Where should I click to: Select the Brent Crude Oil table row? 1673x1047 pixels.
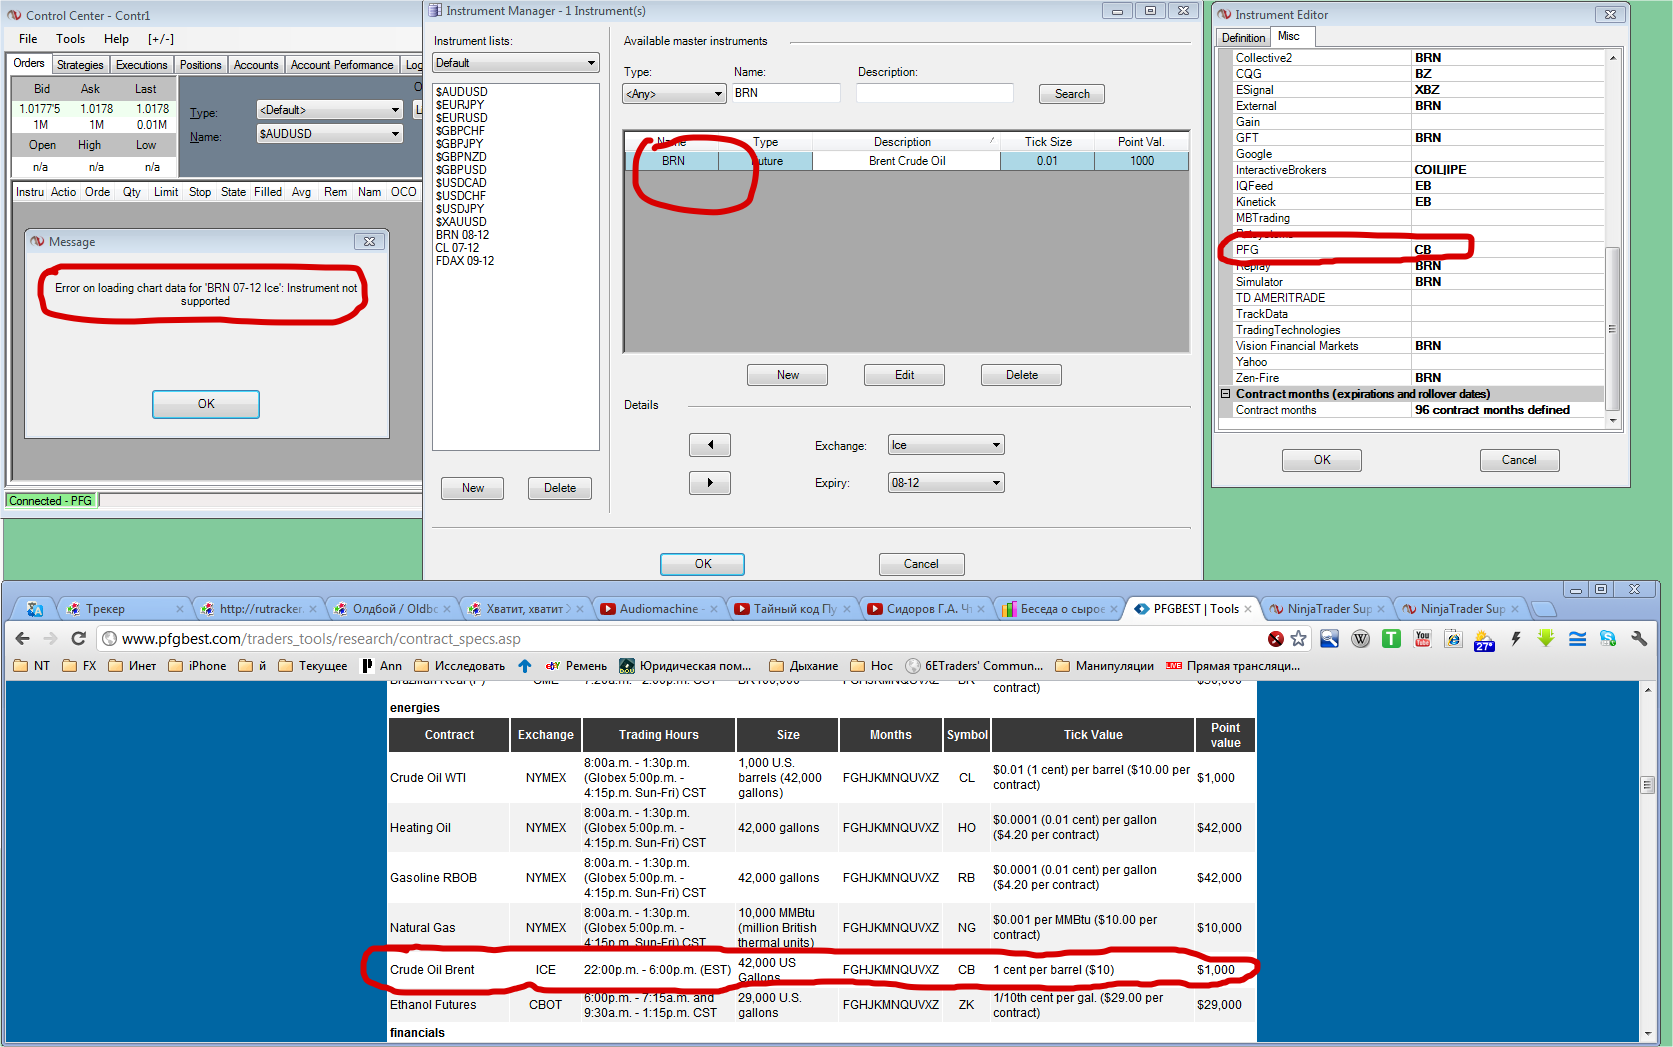click(x=907, y=161)
